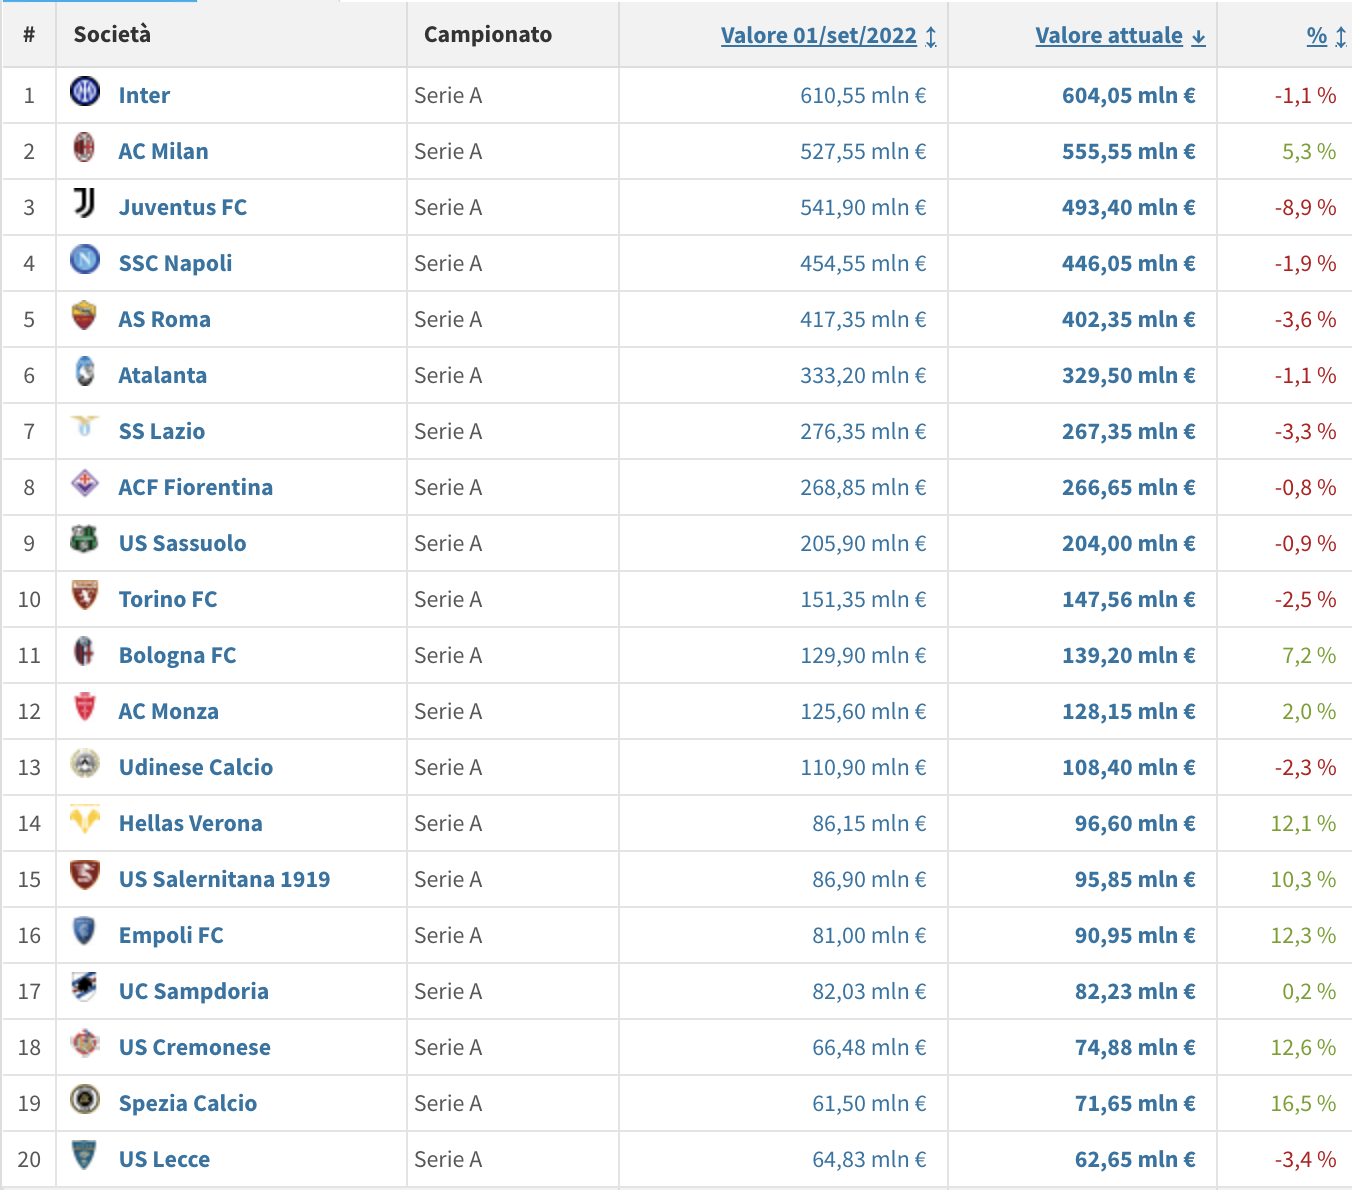Click the Juventus FC logo icon
This screenshot has height=1190, width=1352.
(85, 203)
